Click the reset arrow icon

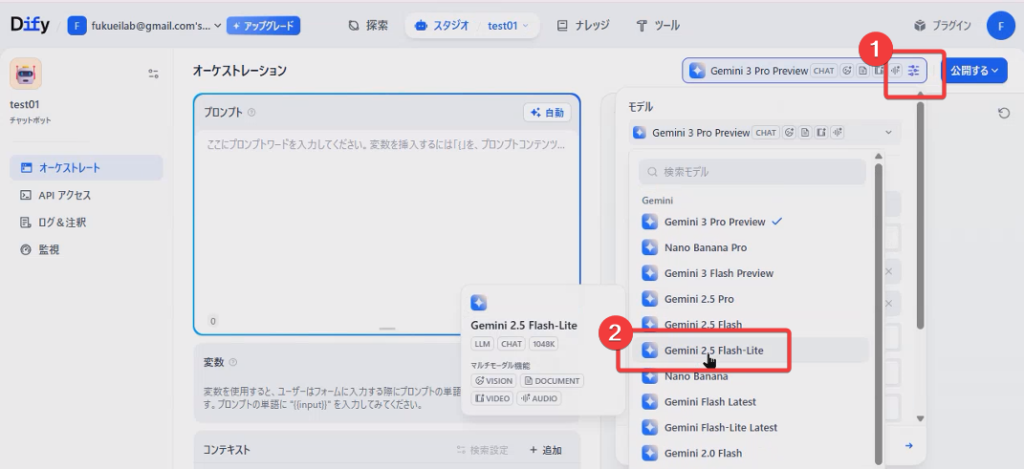pos(1003,113)
